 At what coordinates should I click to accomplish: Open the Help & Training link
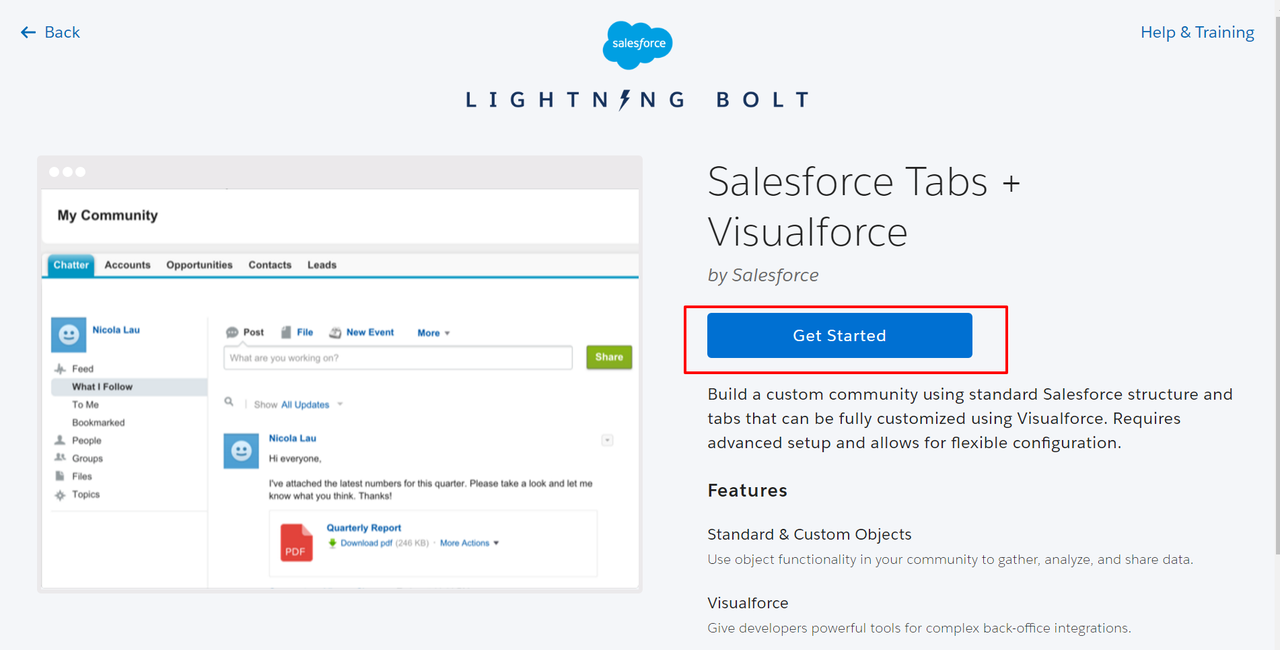(1197, 32)
